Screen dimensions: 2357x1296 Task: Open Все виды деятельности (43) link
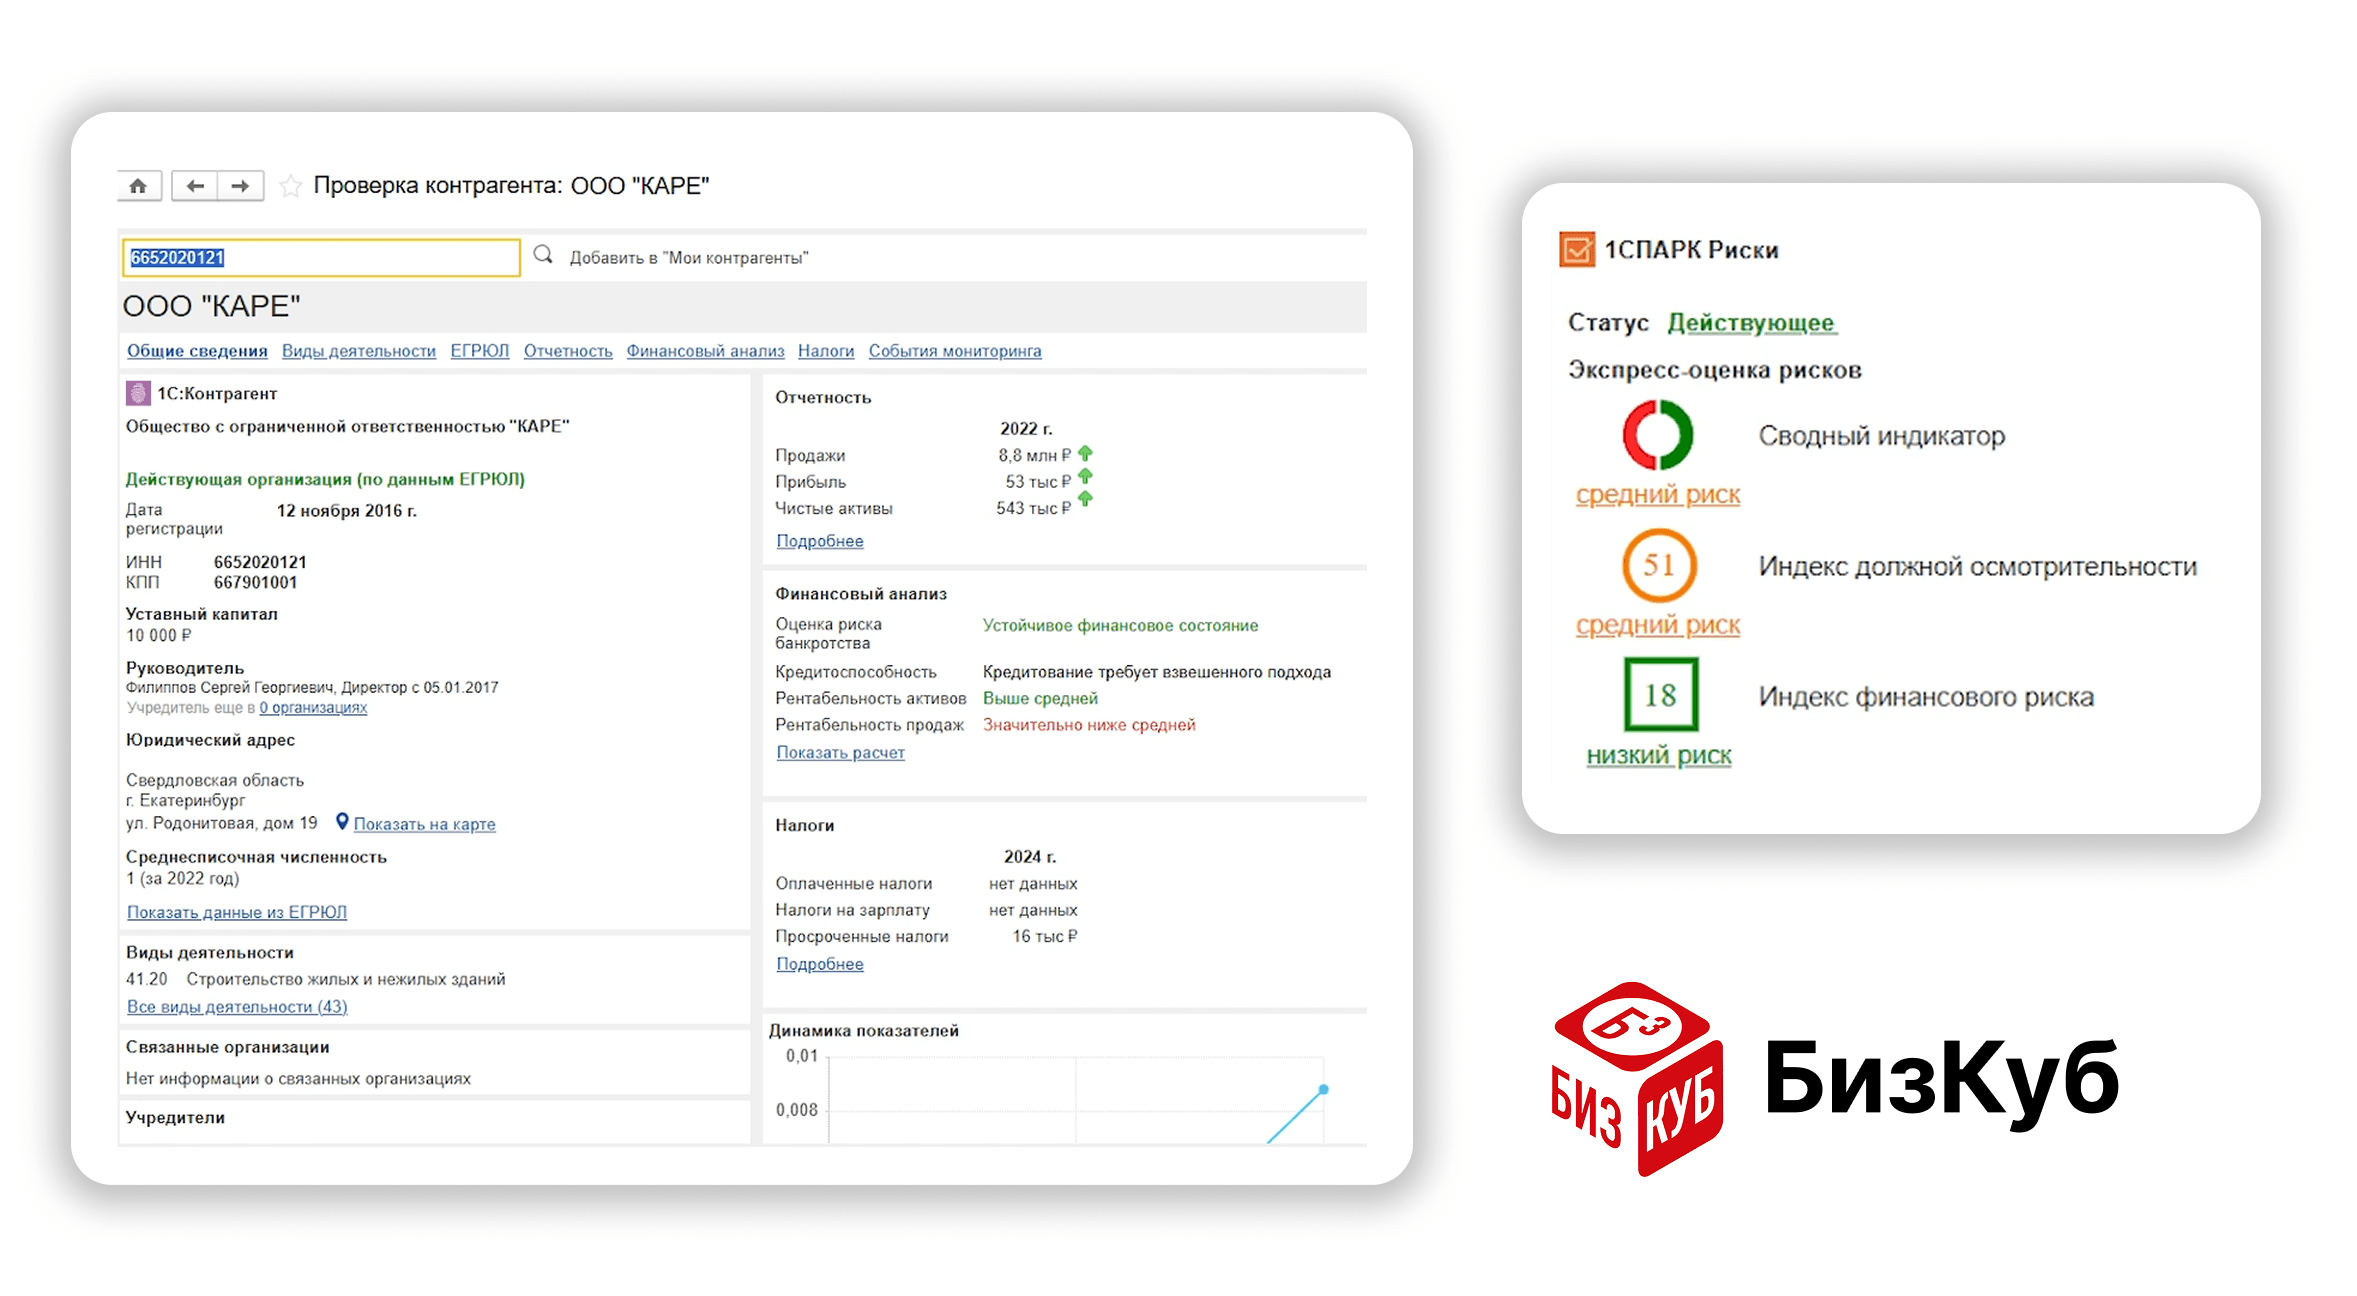tap(237, 1007)
